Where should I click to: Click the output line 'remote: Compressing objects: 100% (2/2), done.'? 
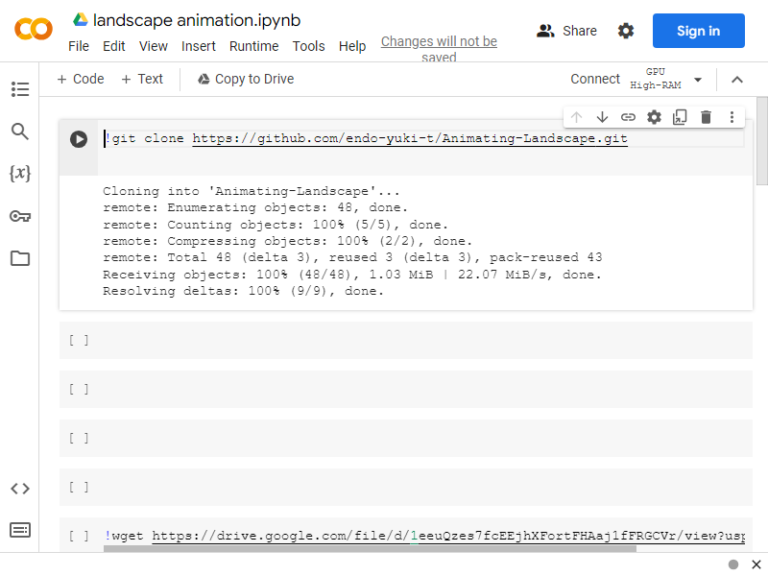287,241
